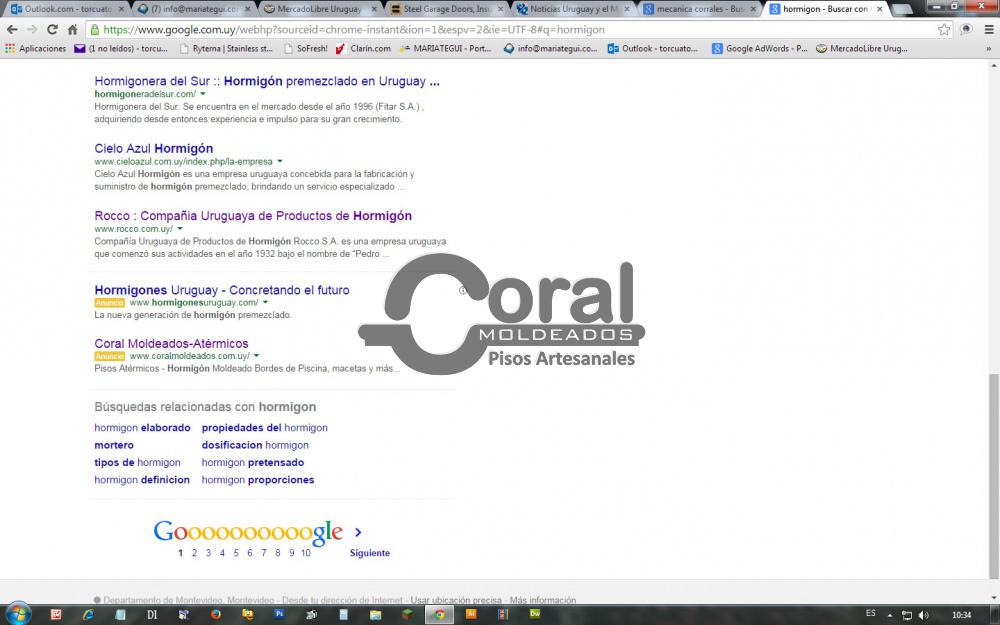Reload the current Google results page
This screenshot has width=1000, height=625.
tap(52, 29)
